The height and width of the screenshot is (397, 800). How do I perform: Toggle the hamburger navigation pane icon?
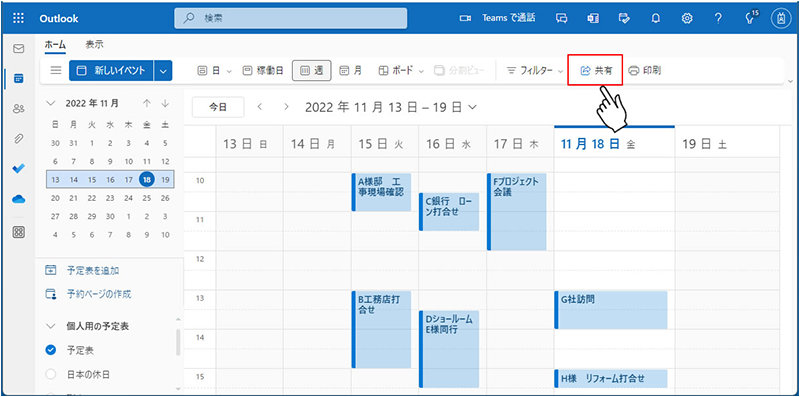pyautogui.click(x=56, y=70)
